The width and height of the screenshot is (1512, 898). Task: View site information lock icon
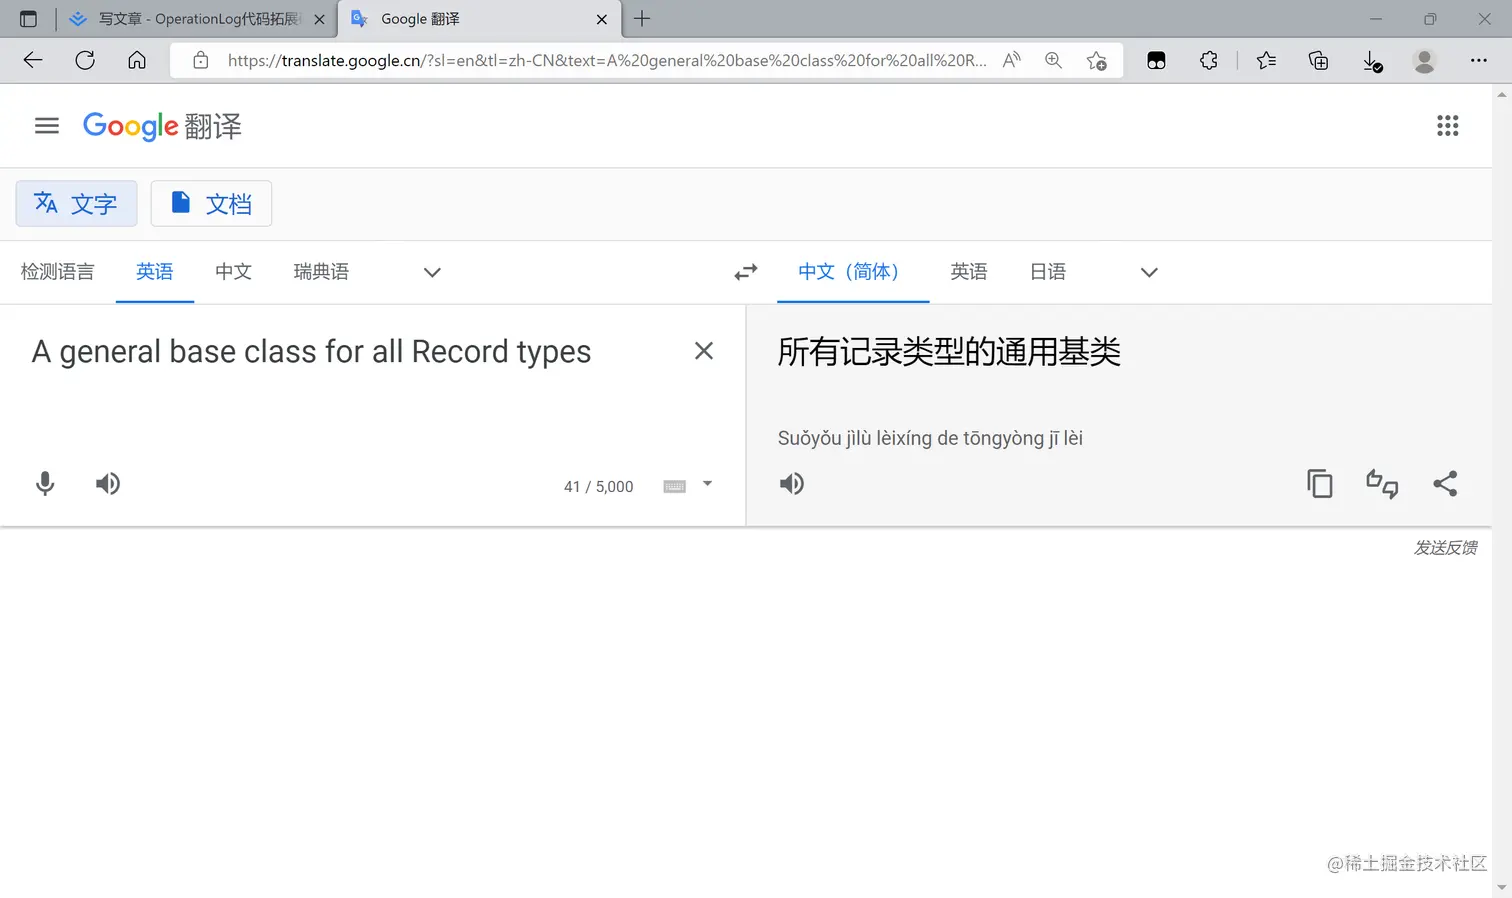pyautogui.click(x=201, y=60)
